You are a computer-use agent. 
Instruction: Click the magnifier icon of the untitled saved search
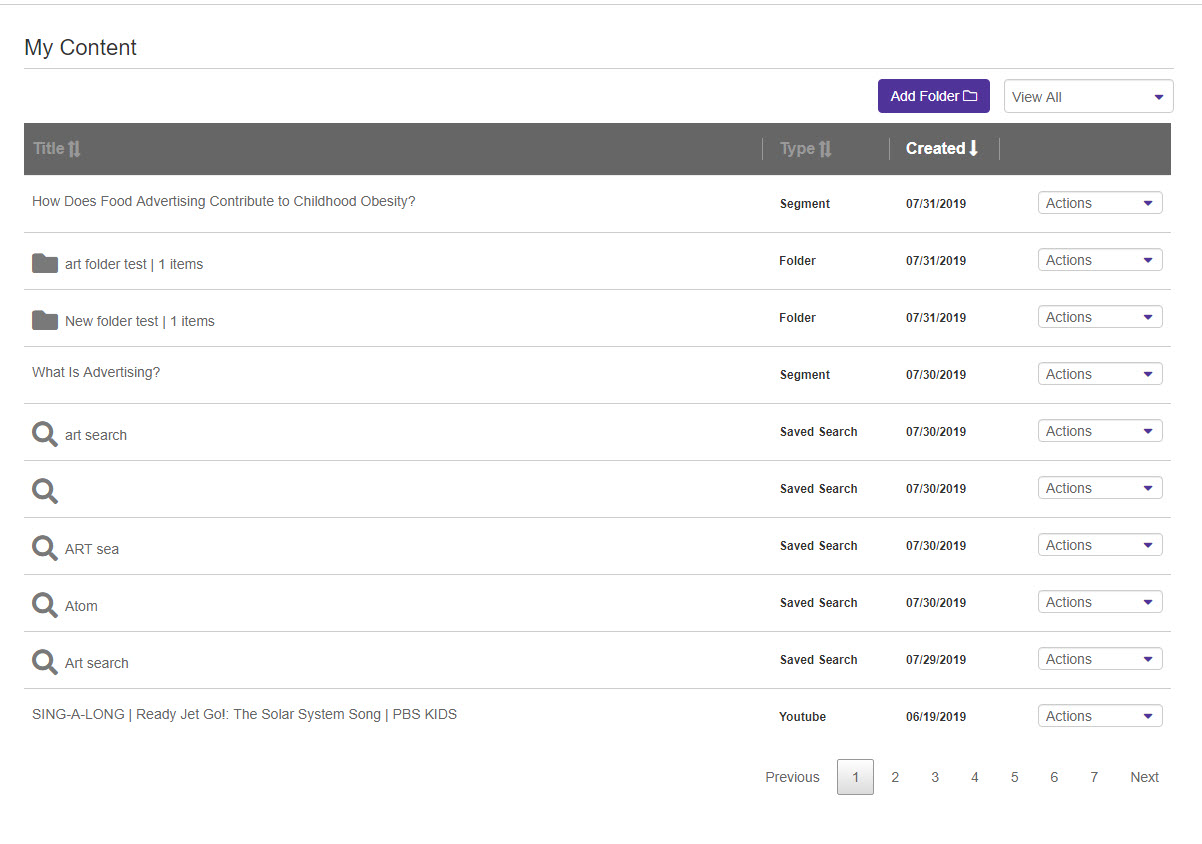[x=45, y=491]
